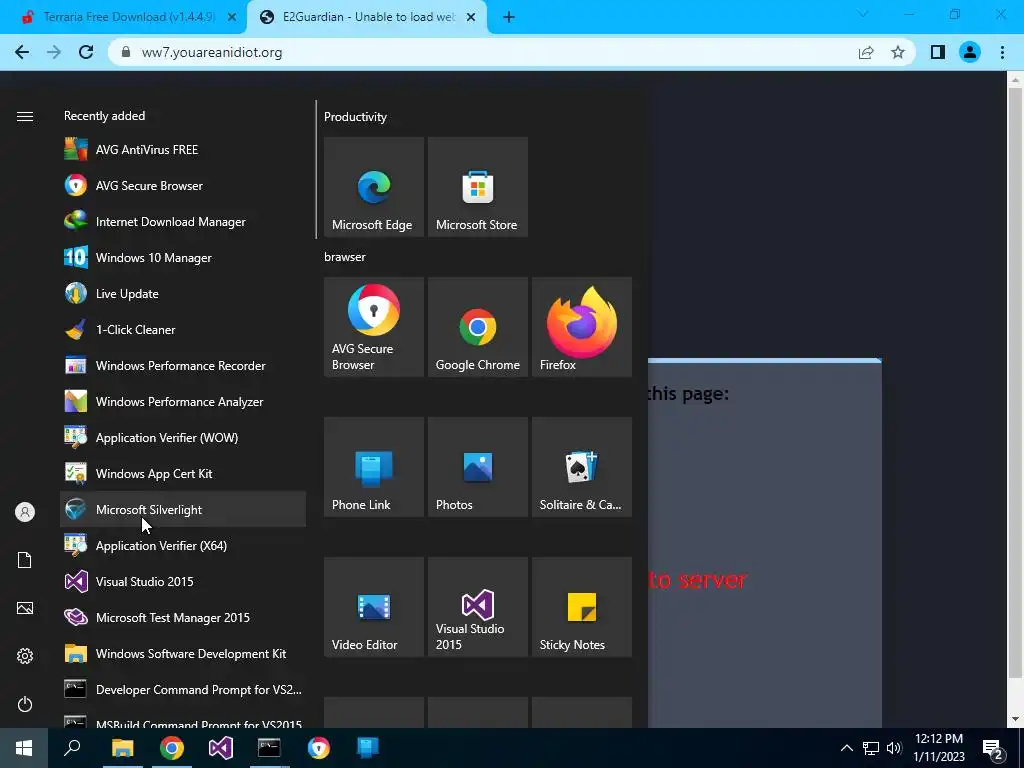The image size is (1024, 768).
Task: Open Windows Performance Analyzer
Action: [x=183, y=401]
